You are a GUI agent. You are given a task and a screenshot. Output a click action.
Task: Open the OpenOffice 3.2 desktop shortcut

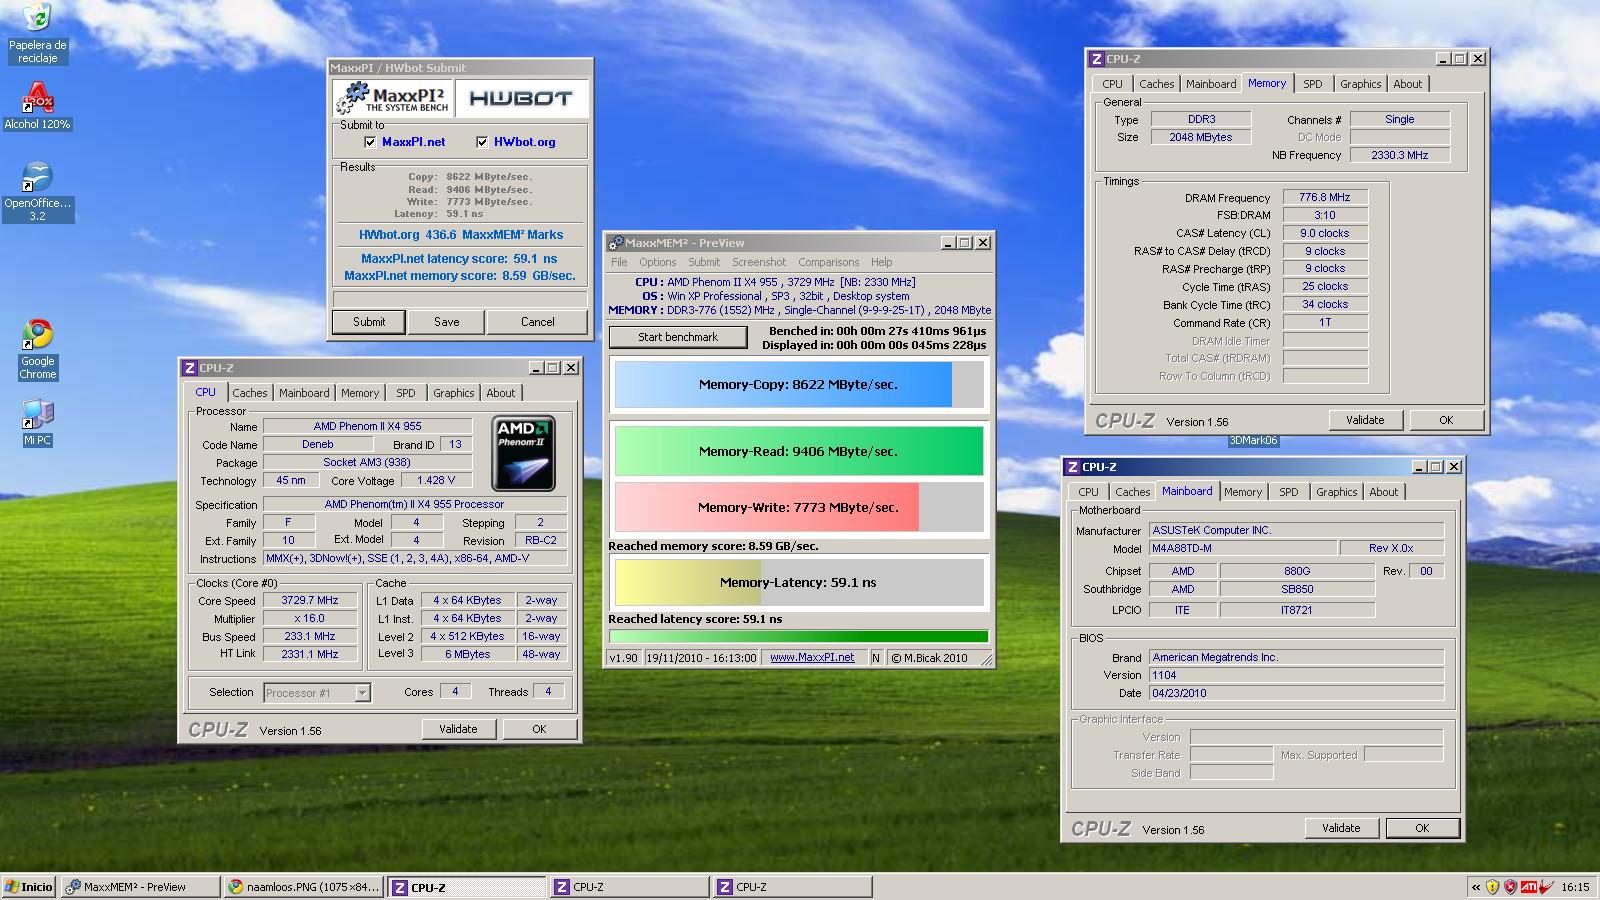click(x=37, y=192)
